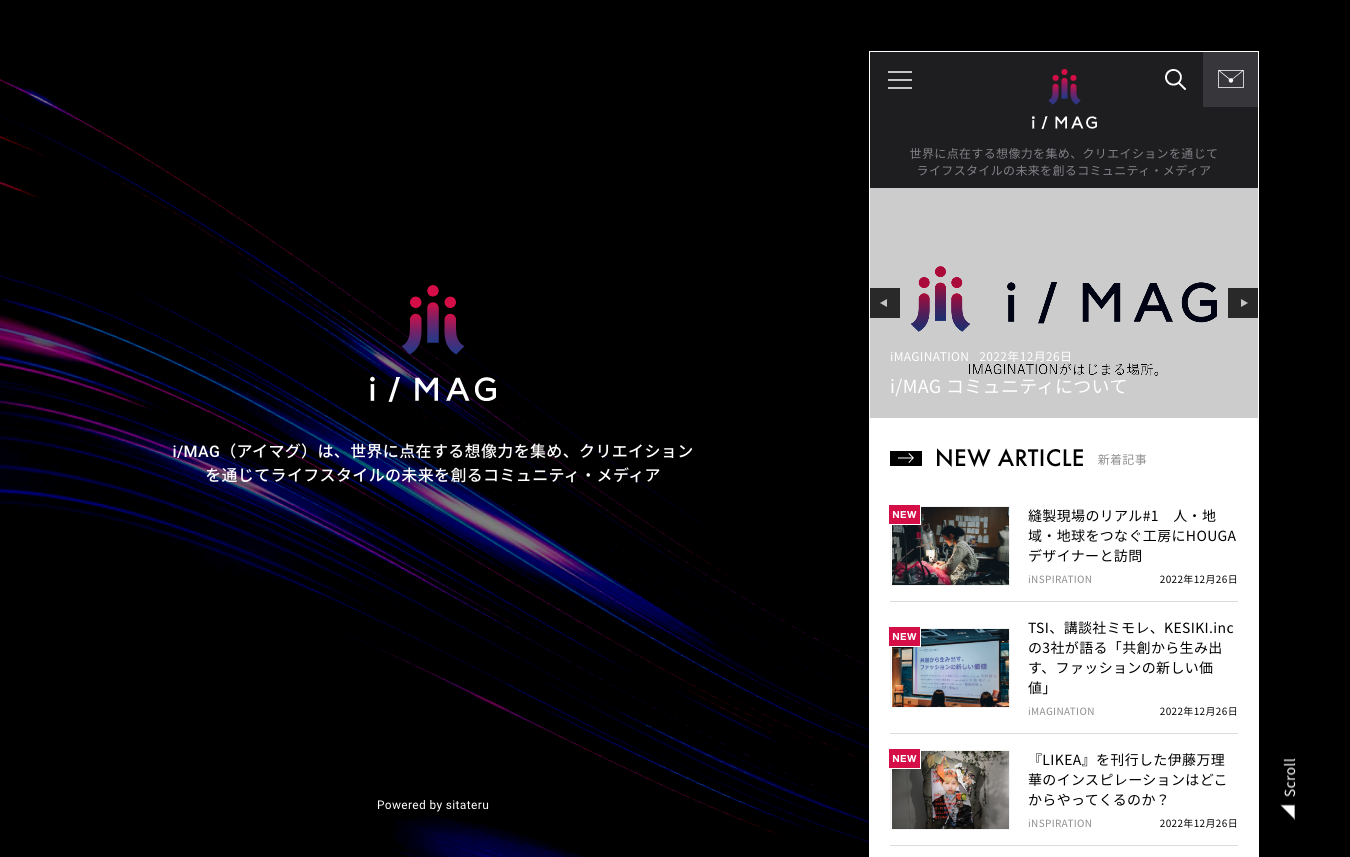Open the site search magnifier
The width and height of the screenshot is (1350, 857).
pos(1175,80)
